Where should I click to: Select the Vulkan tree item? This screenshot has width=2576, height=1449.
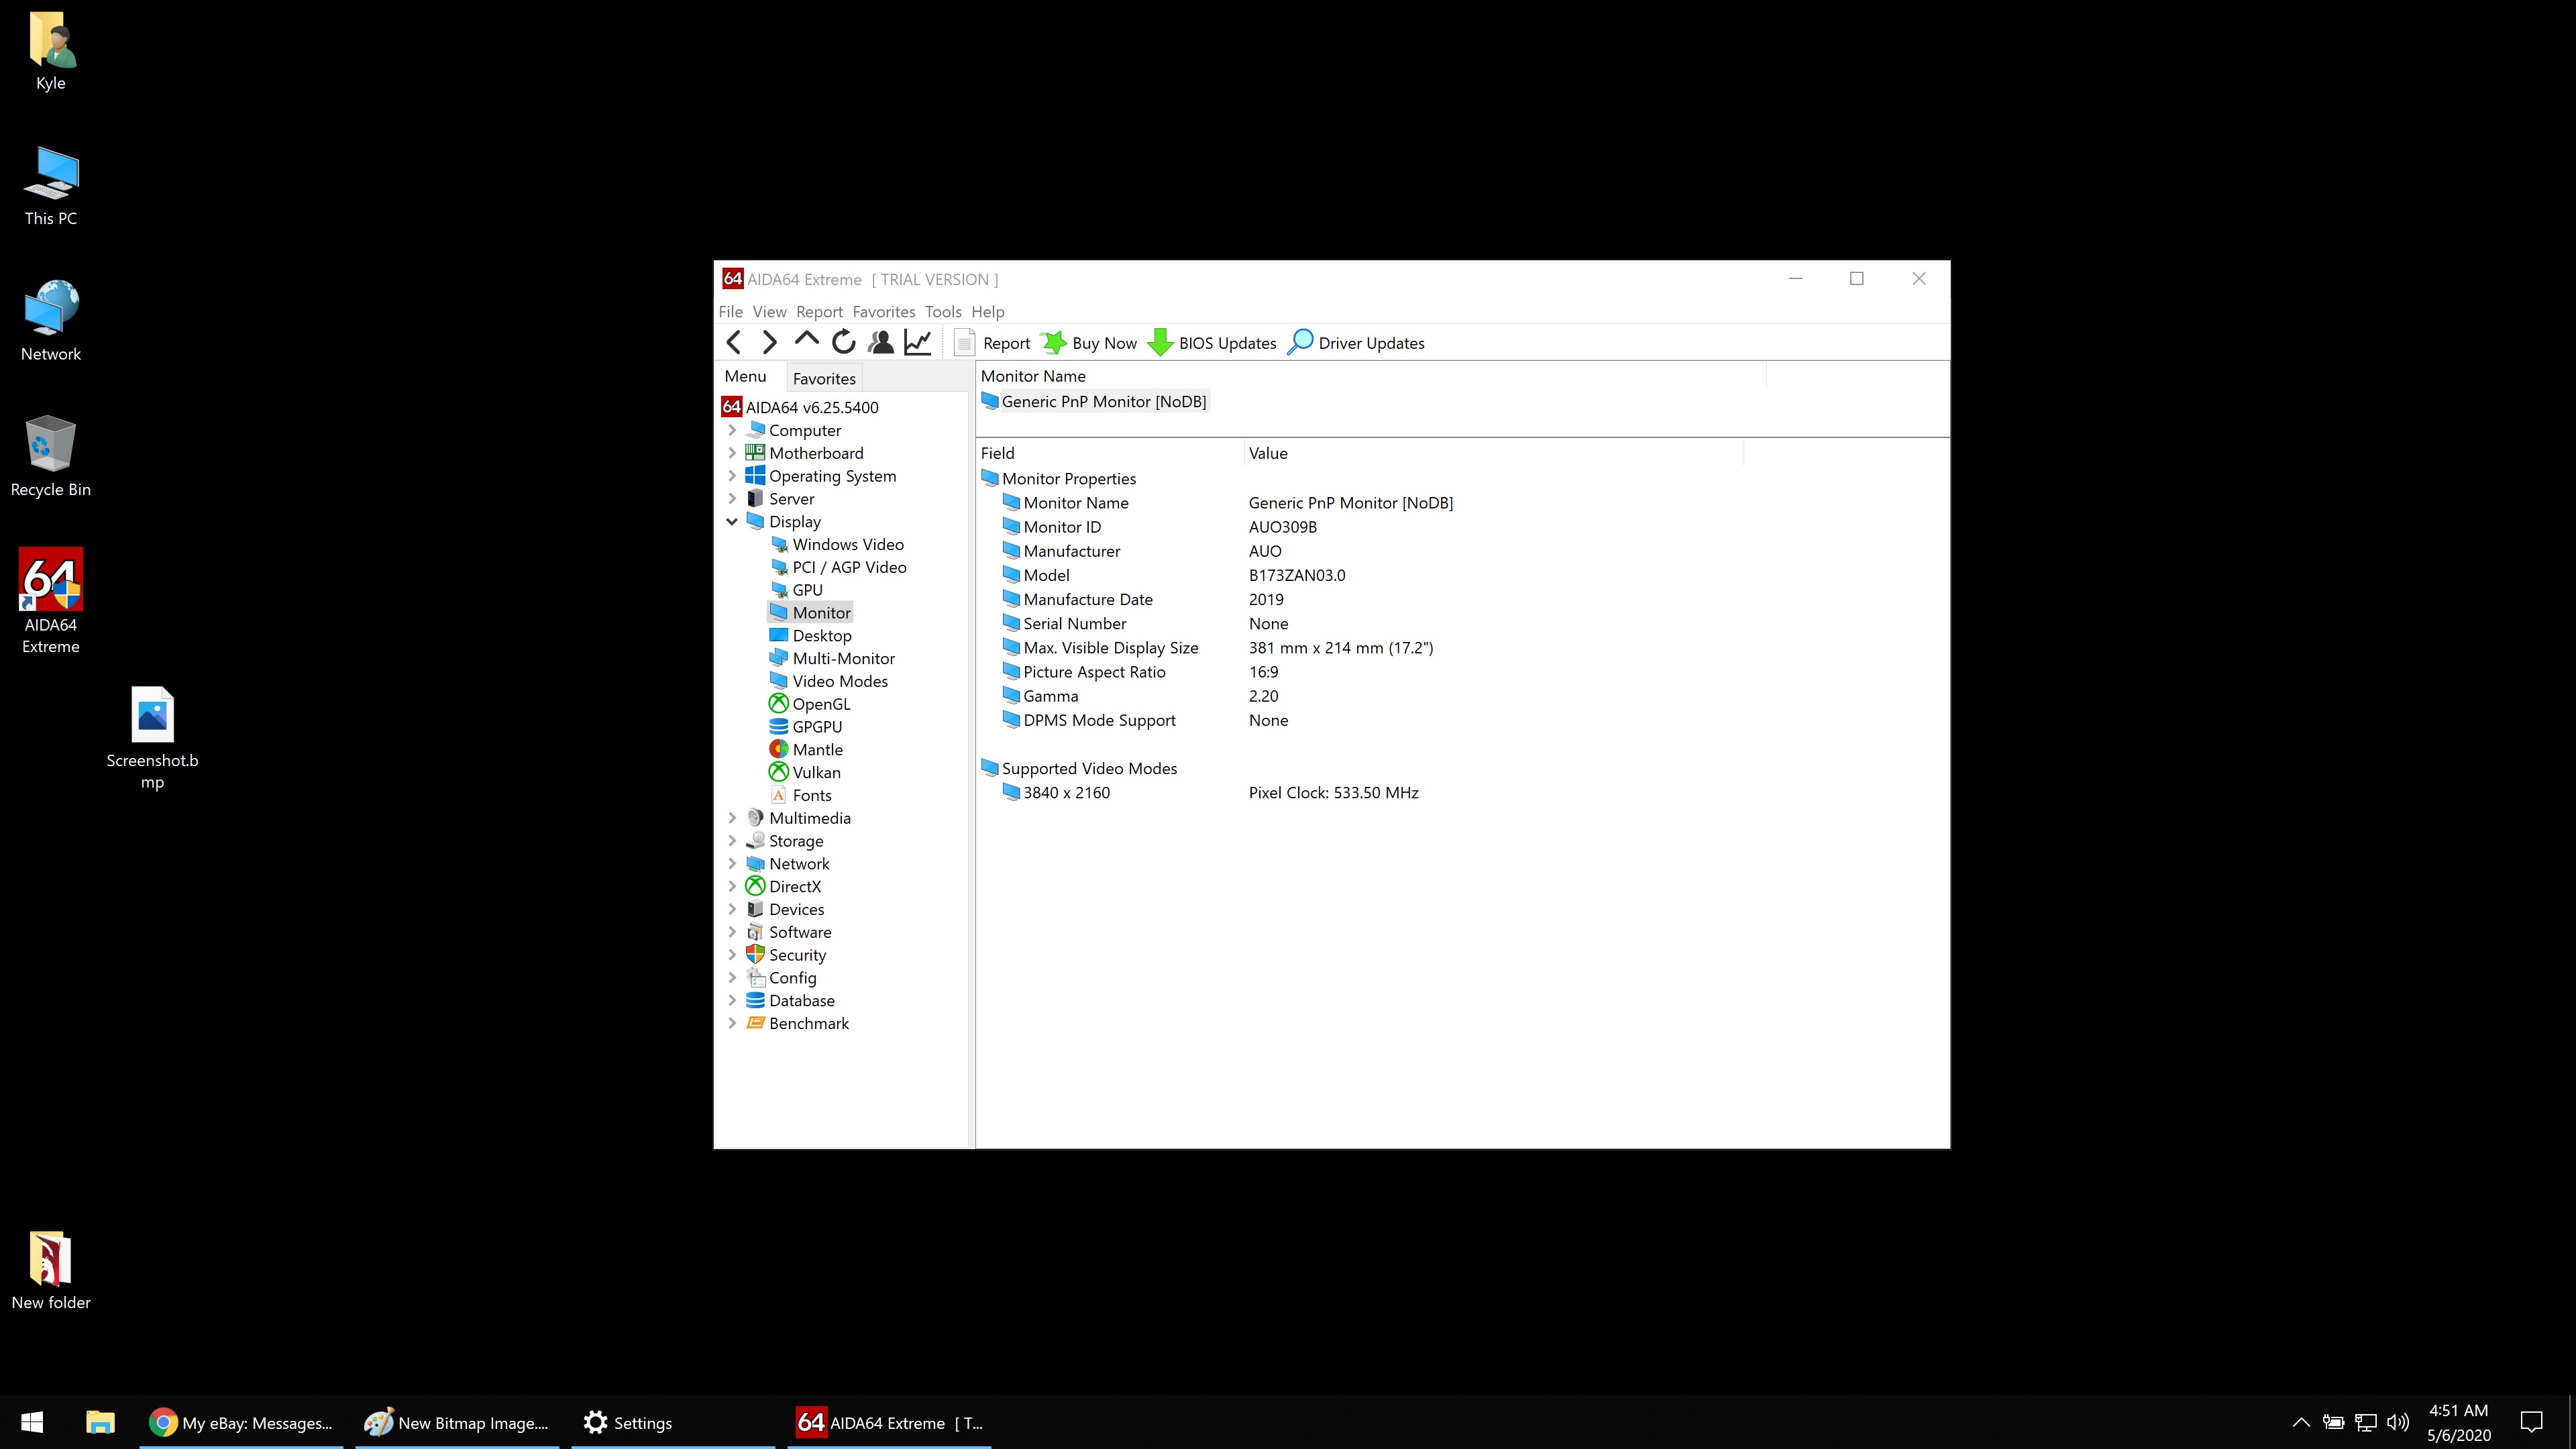(805, 773)
